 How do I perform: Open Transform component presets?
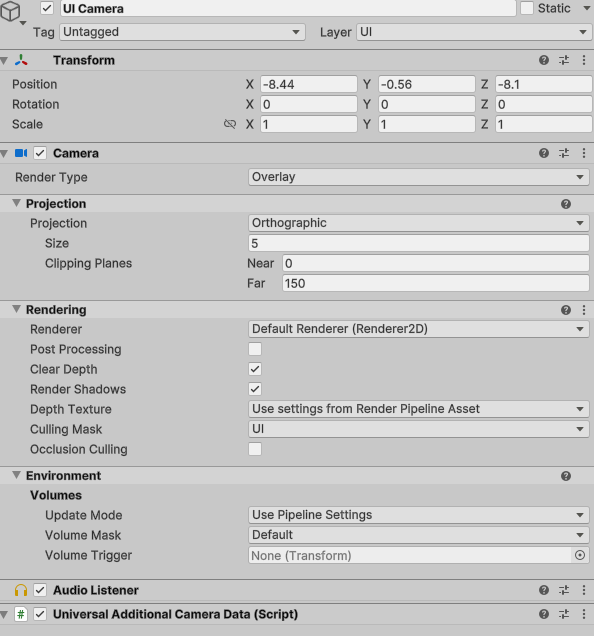pos(564,60)
